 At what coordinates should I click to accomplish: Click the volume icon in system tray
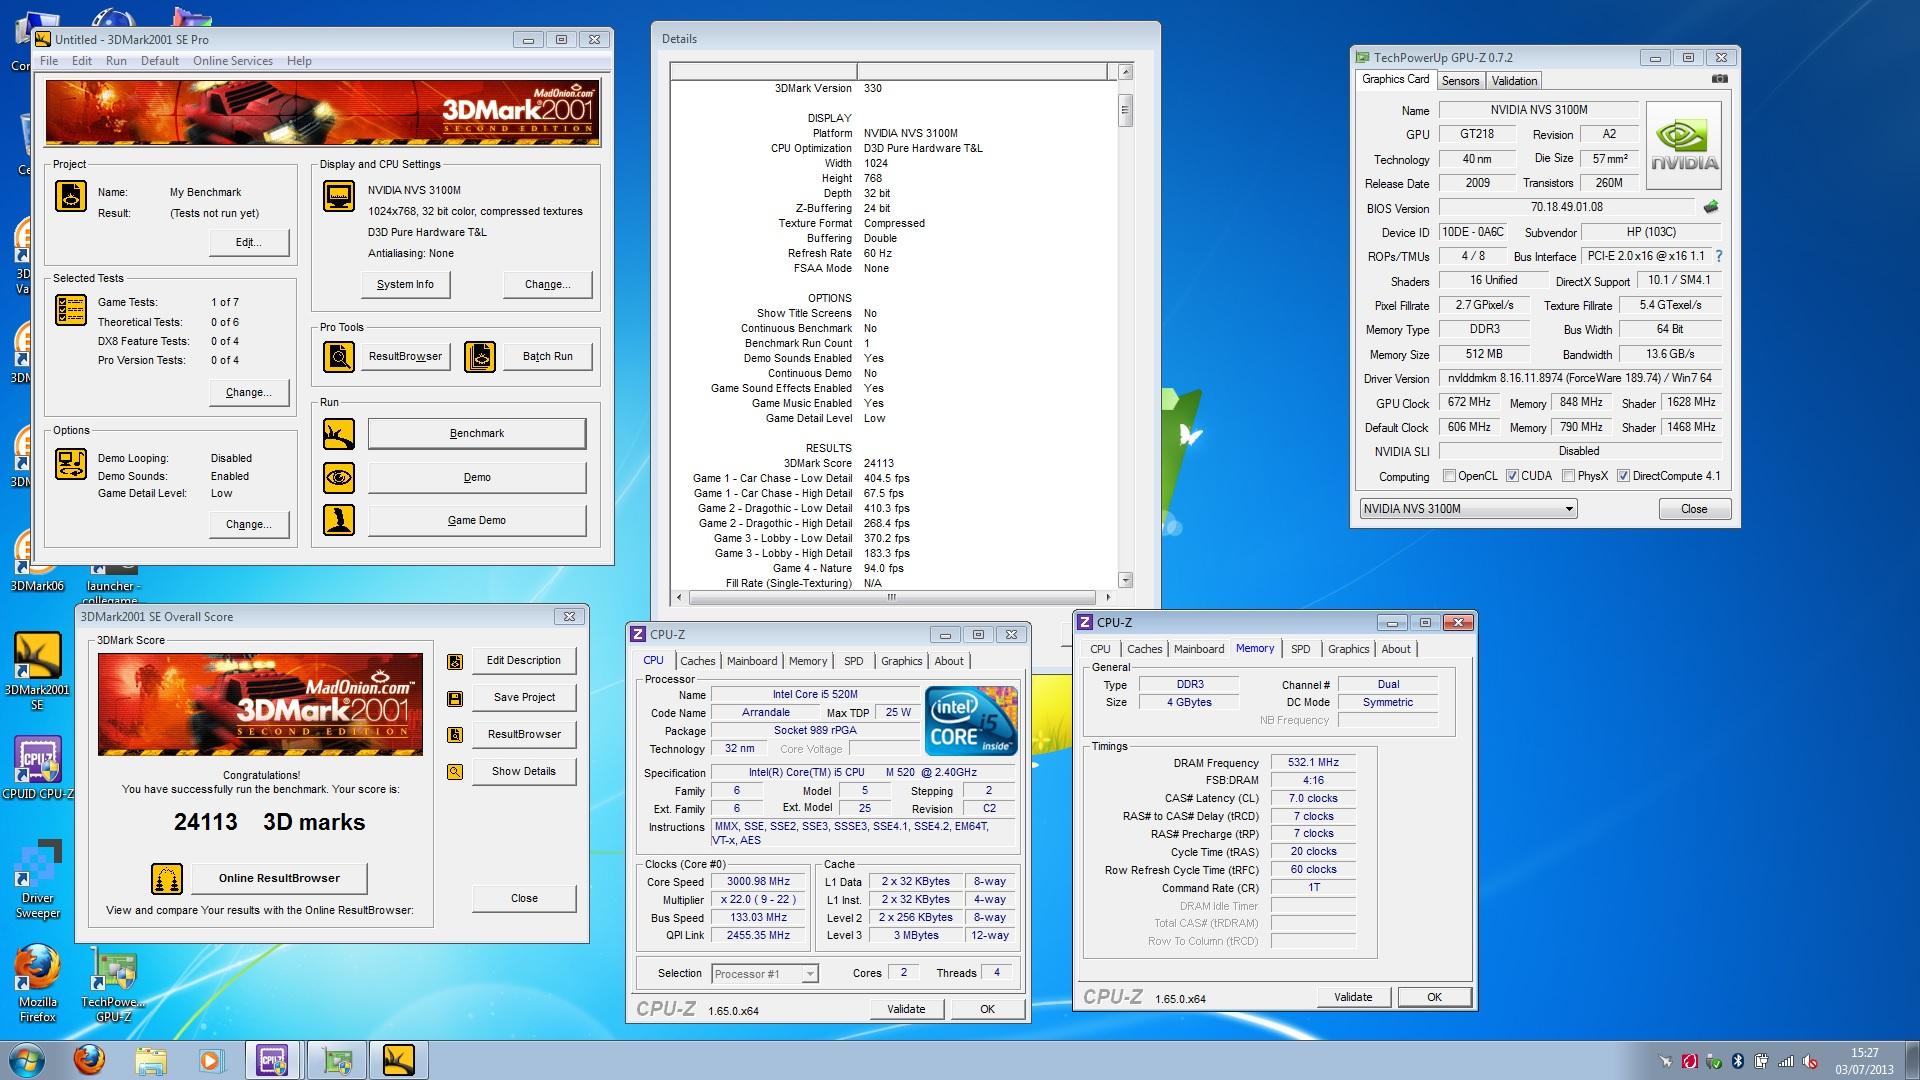1810,1061
